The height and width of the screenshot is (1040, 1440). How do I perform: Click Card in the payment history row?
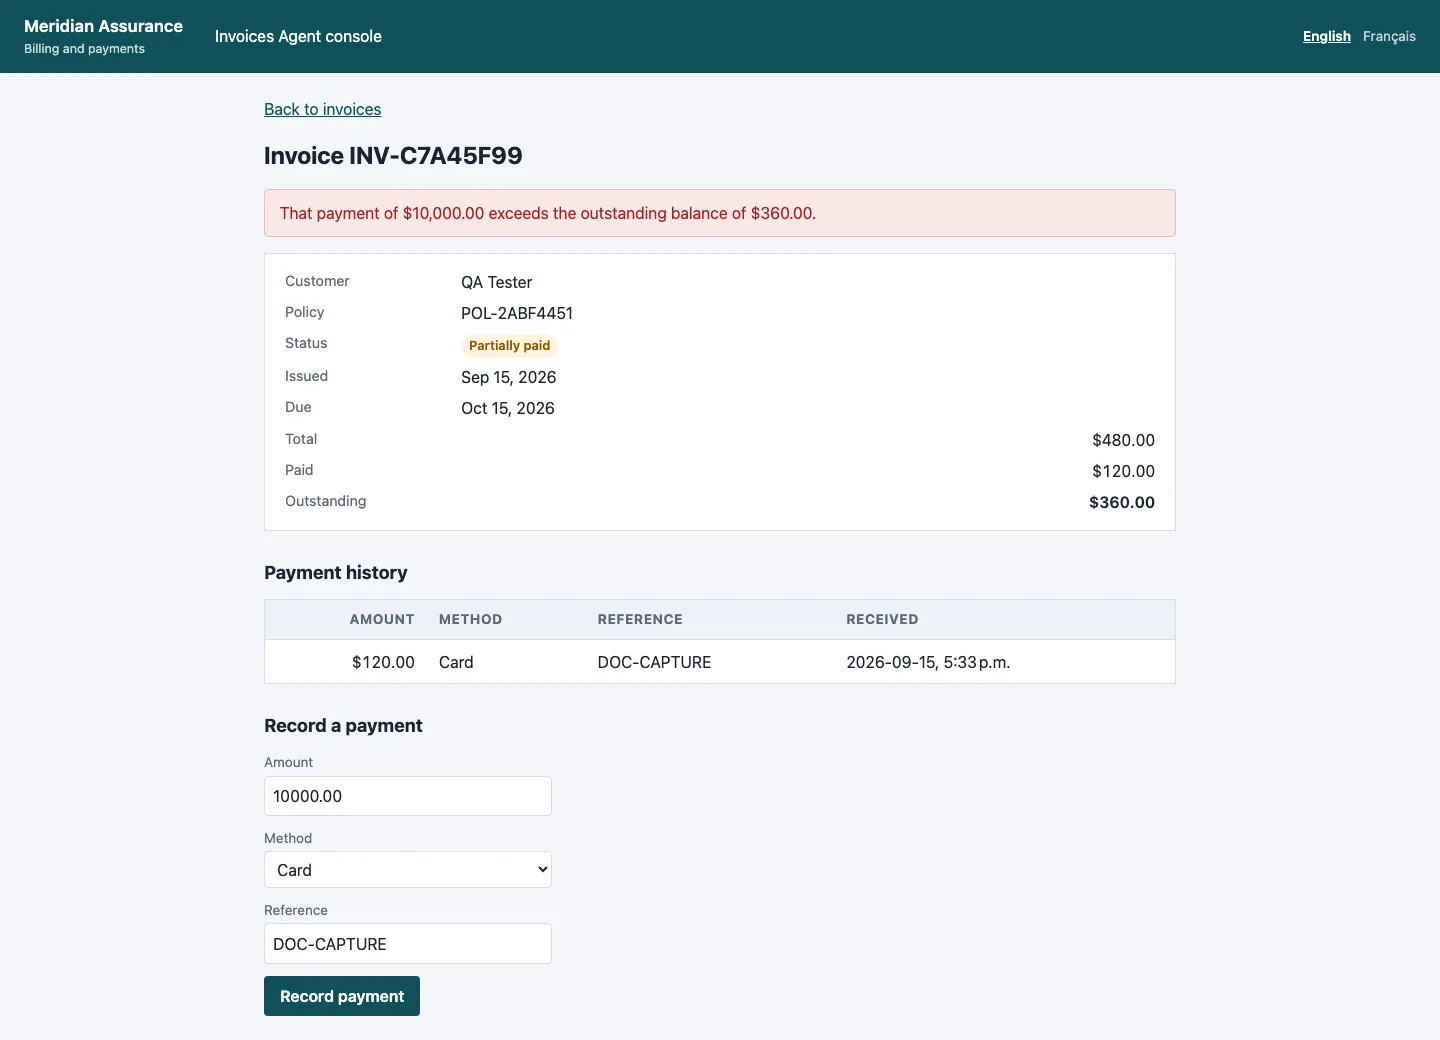pyautogui.click(x=456, y=662)
